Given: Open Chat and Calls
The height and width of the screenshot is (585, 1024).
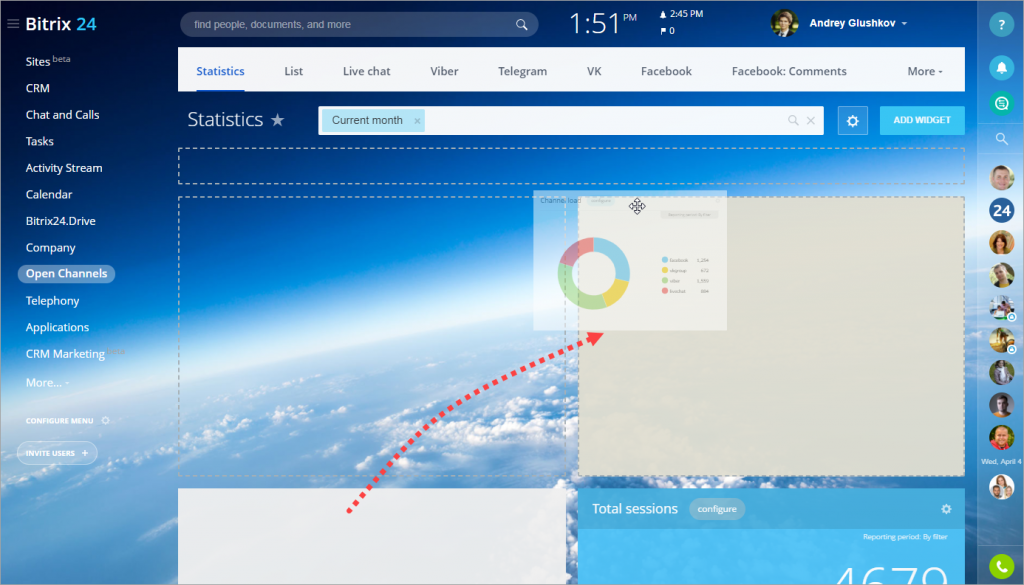Looking at the screenshot, I should [63, 115].
